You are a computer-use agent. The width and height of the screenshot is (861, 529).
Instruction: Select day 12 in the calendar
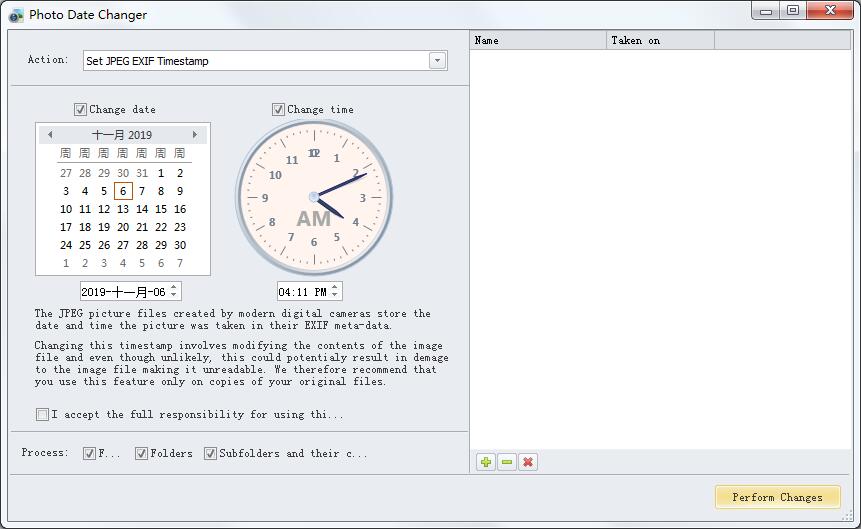coord(104,209)
